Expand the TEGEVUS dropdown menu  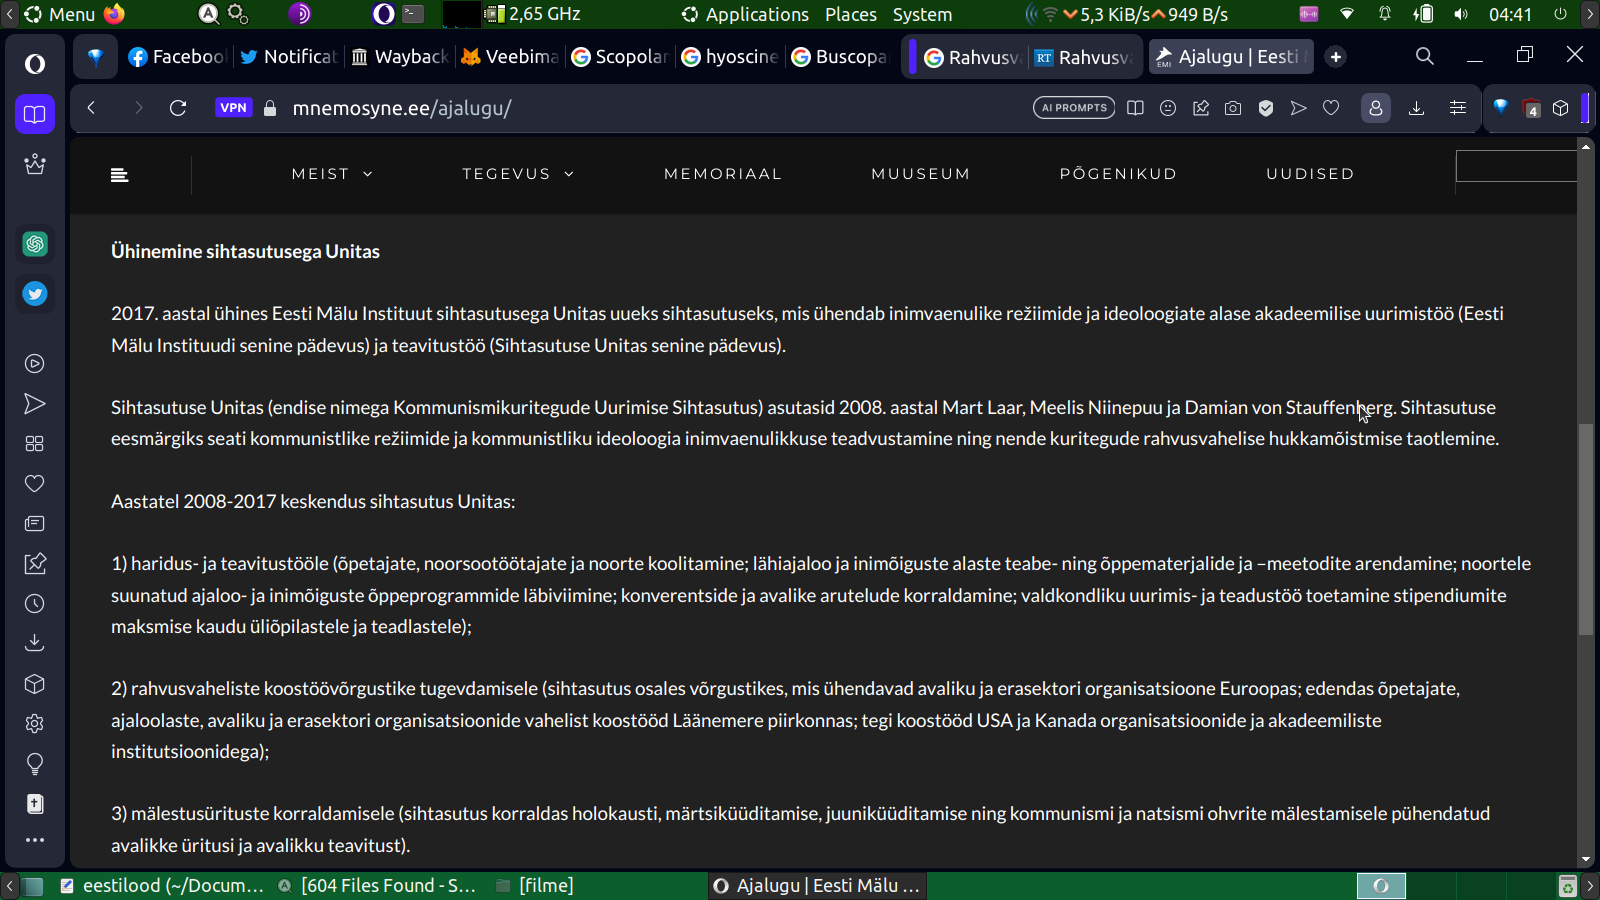point(518,174)
